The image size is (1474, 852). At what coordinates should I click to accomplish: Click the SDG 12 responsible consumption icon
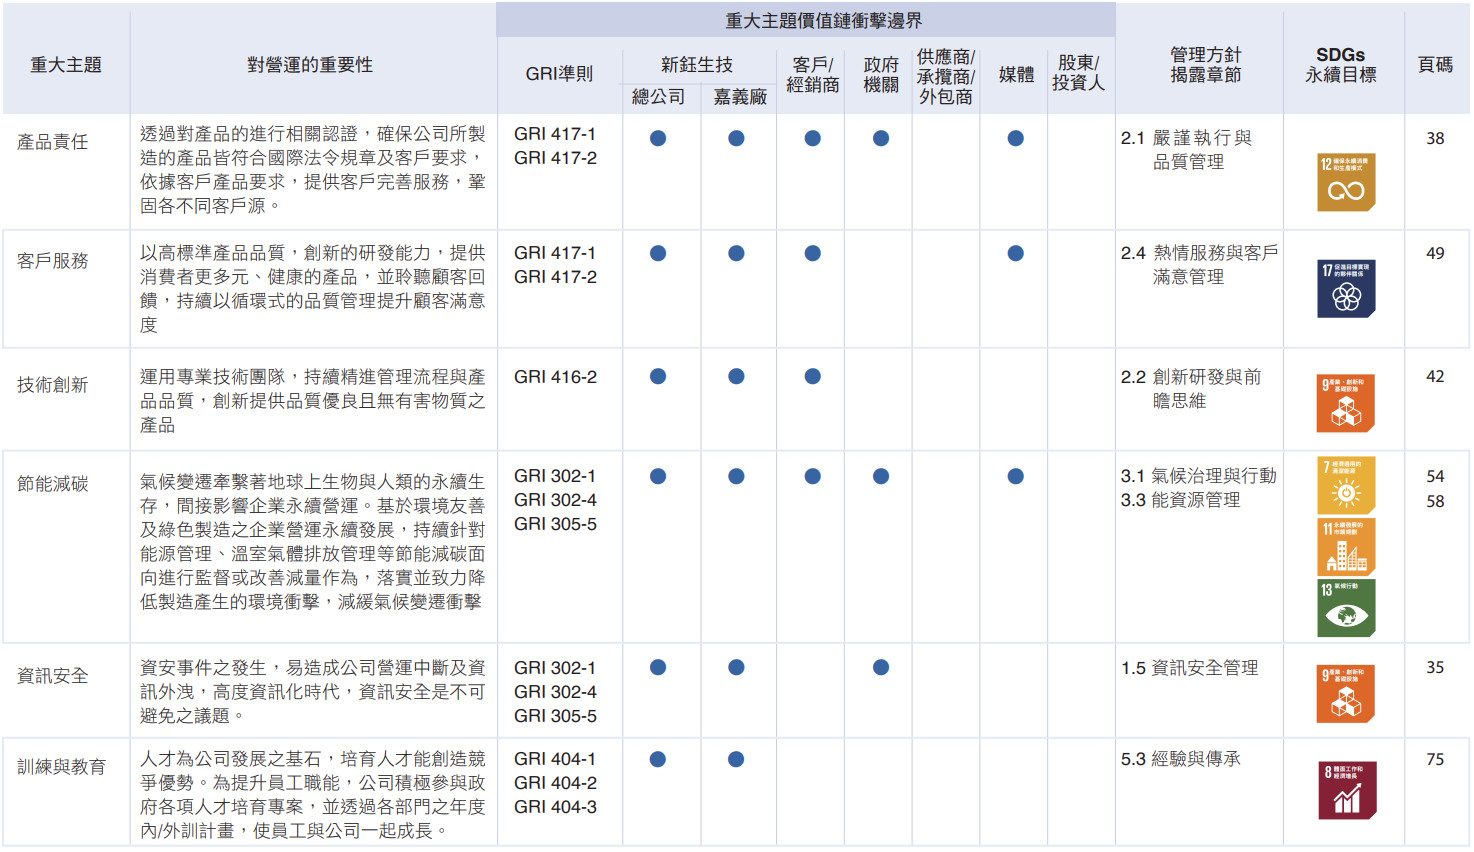pos(1346,182)
